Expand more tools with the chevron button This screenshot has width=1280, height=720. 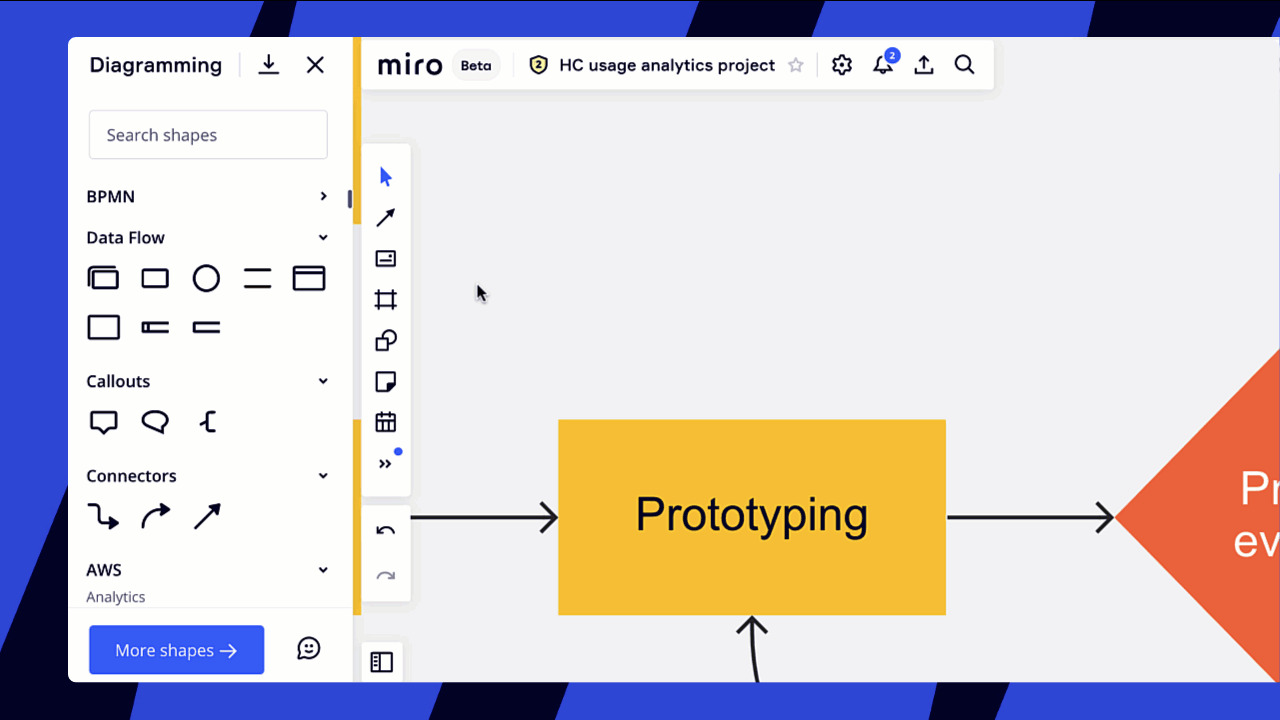click(385, 462)
